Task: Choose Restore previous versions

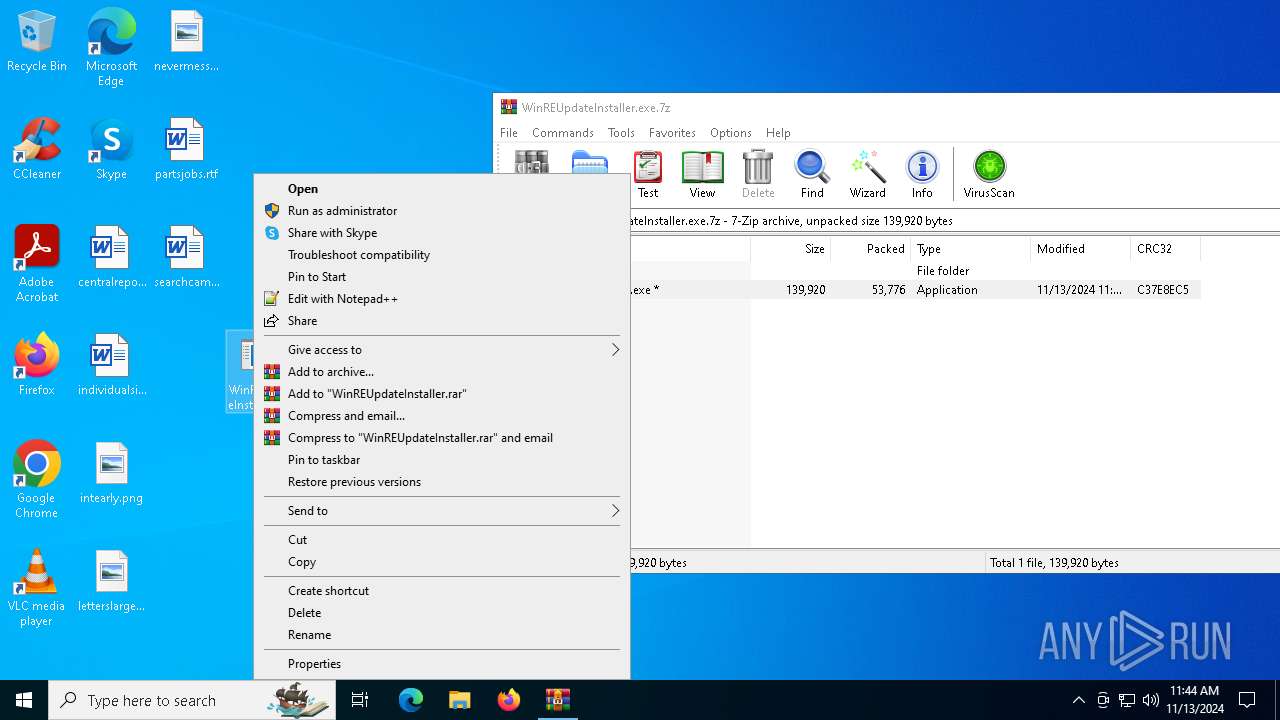Action: pyautogui.click(x=442, y=482)
